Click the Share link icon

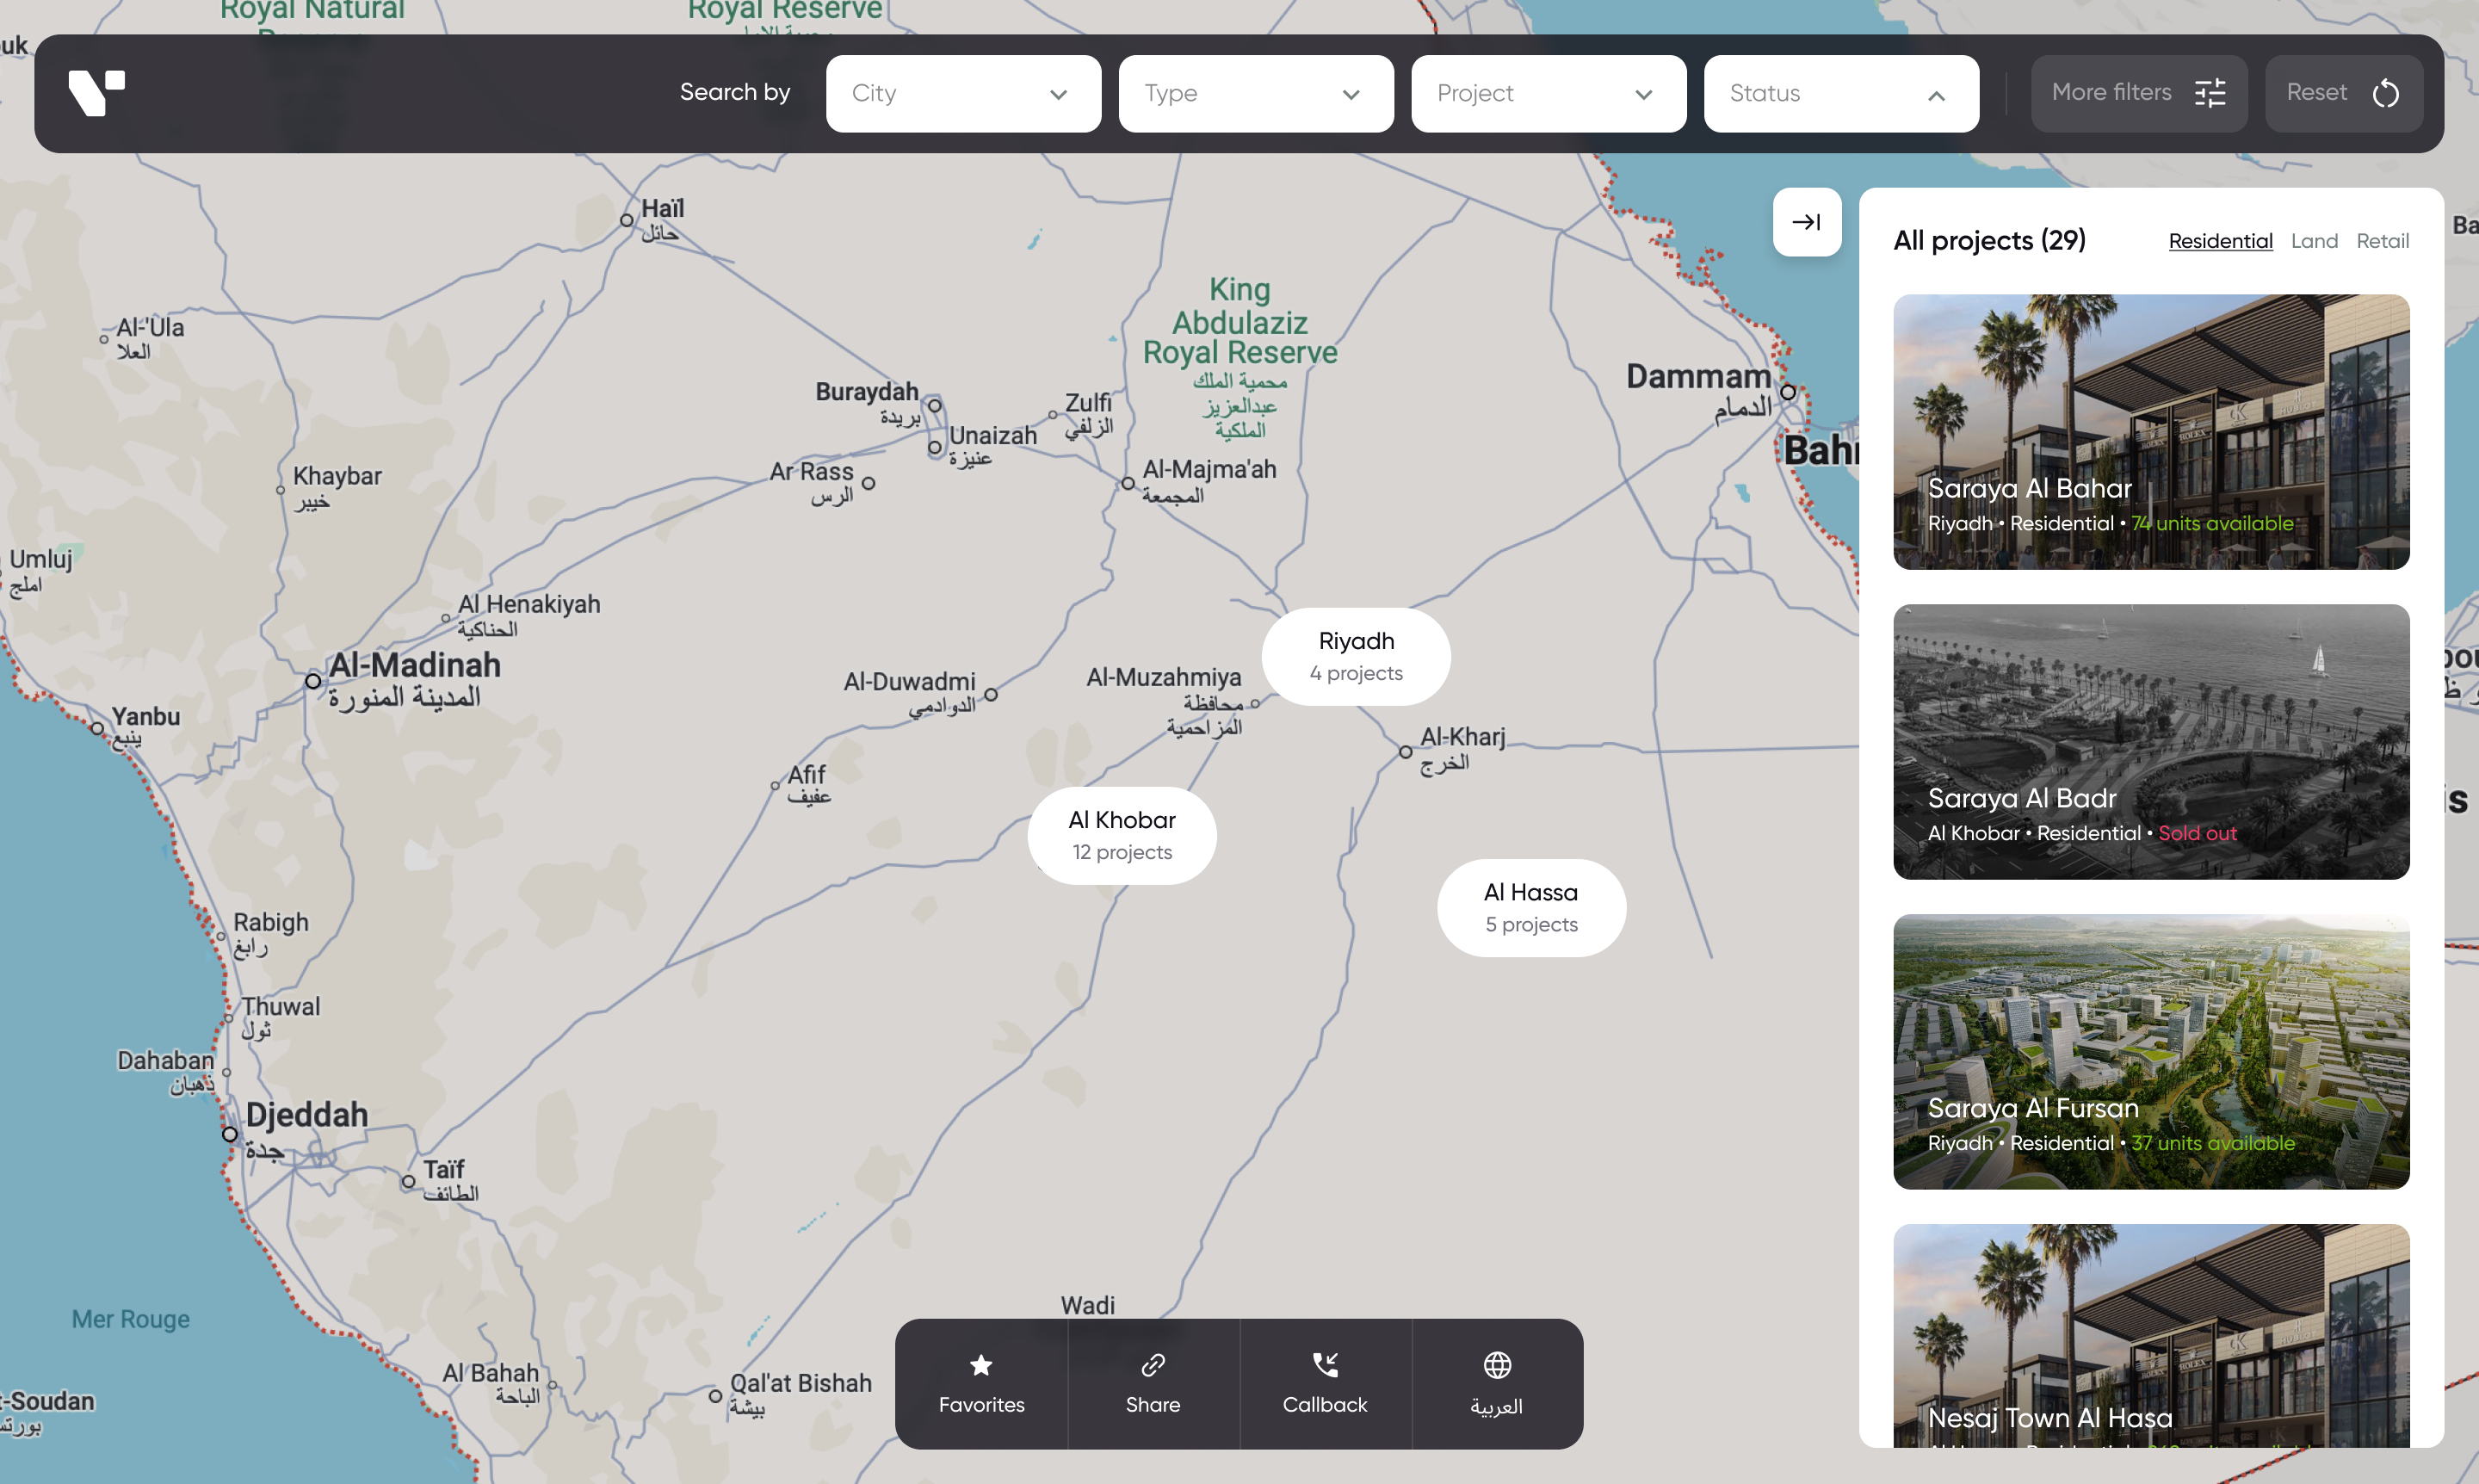click(x=1152, y=1364)
